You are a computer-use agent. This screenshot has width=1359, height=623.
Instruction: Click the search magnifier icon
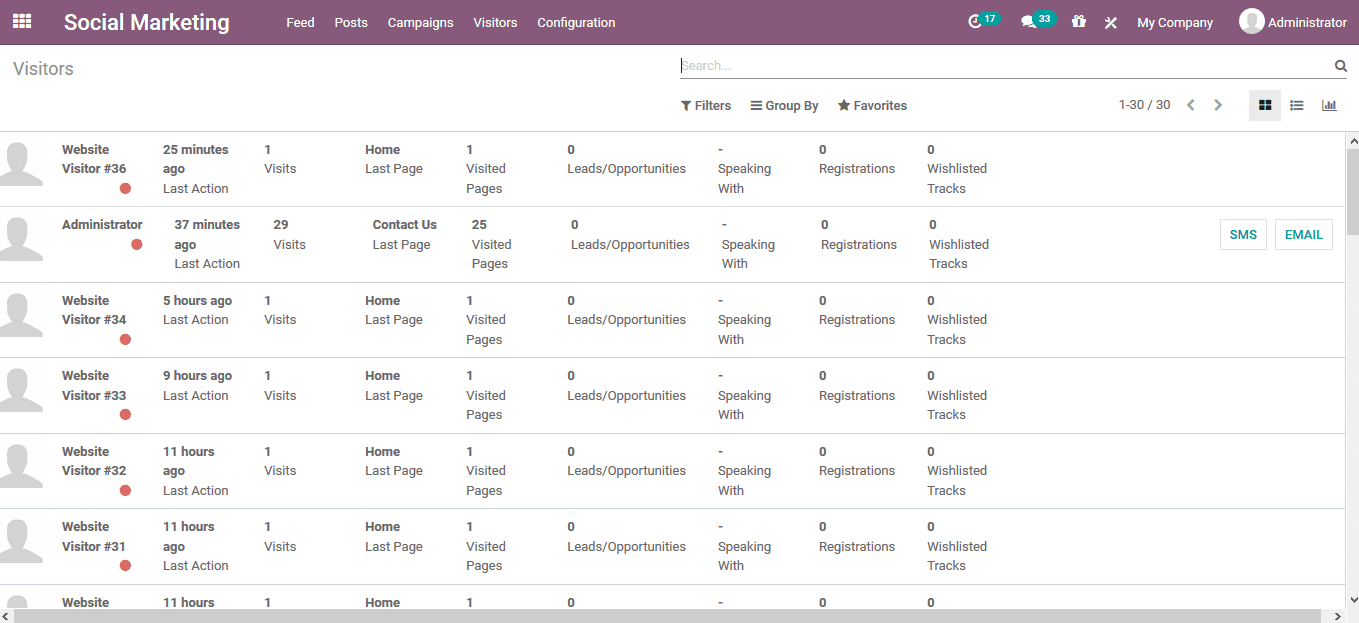[x=1340, y=66]
